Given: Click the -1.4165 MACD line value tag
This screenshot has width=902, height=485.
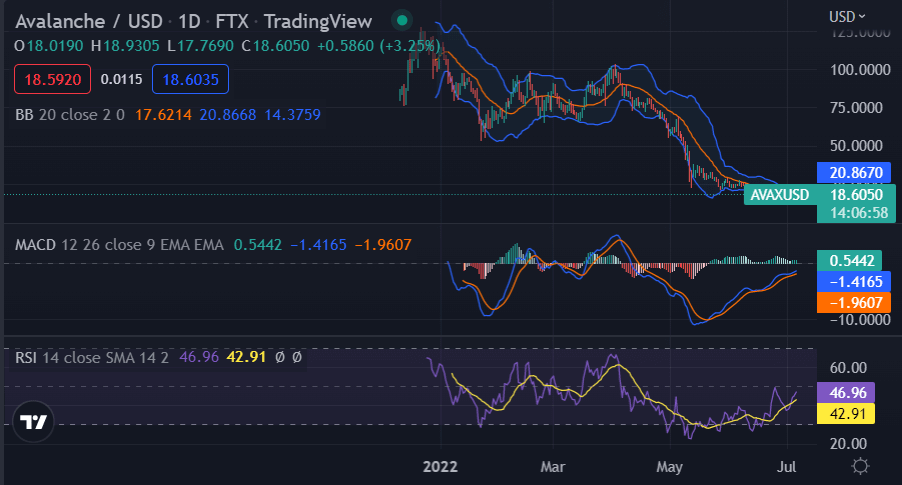Looking at the screenshot, I should 852,282.
